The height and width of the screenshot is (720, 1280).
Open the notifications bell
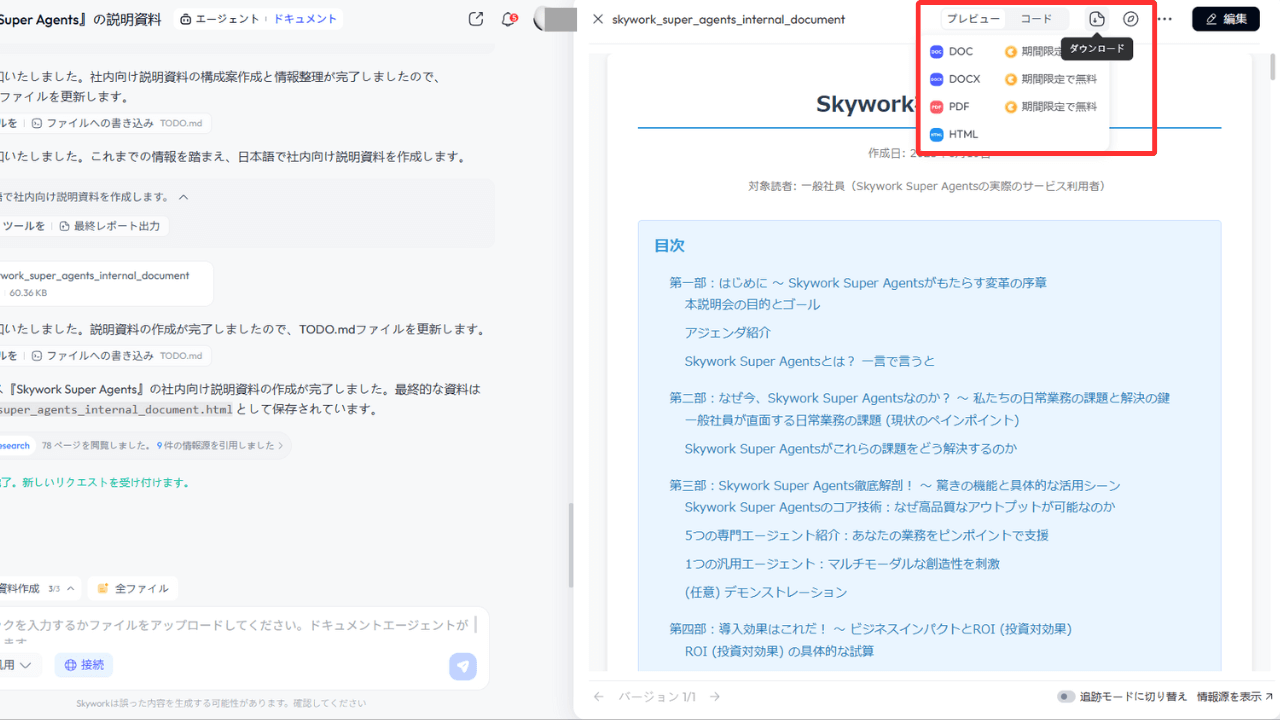(509, 19)
